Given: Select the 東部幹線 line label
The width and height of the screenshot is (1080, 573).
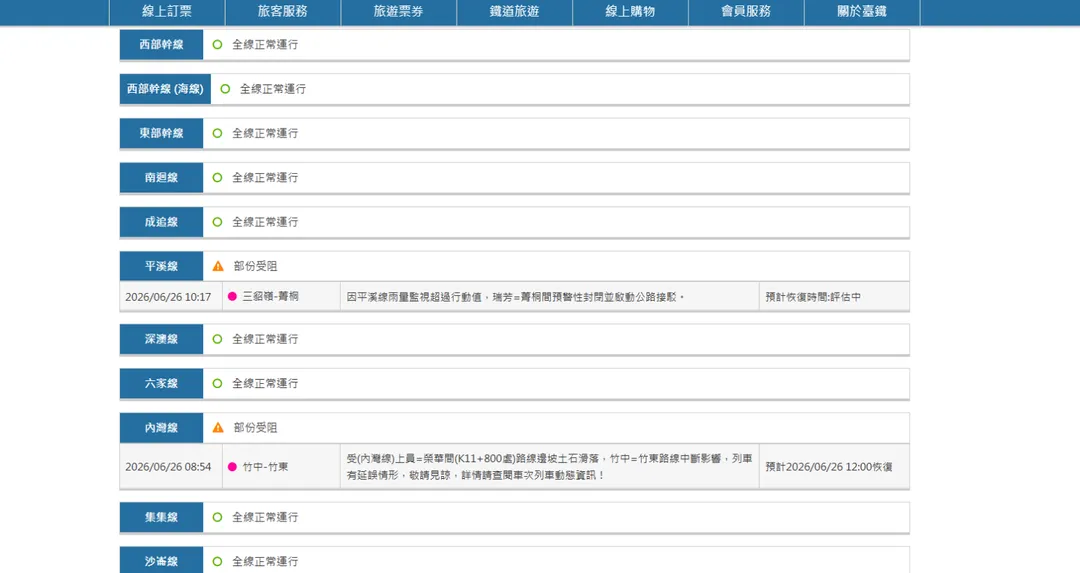Looking at the screenshot, I should click(x=161, y=134).
